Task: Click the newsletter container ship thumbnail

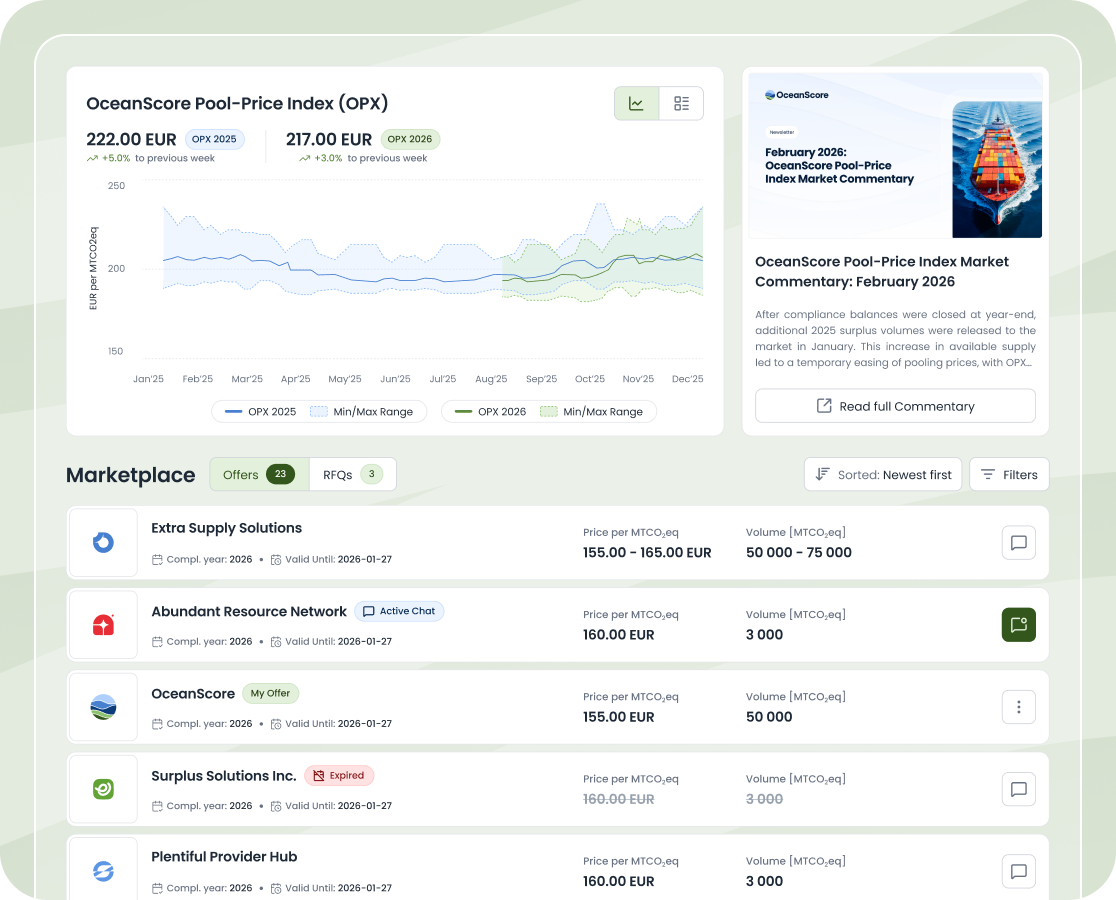Action: point(996,168)
